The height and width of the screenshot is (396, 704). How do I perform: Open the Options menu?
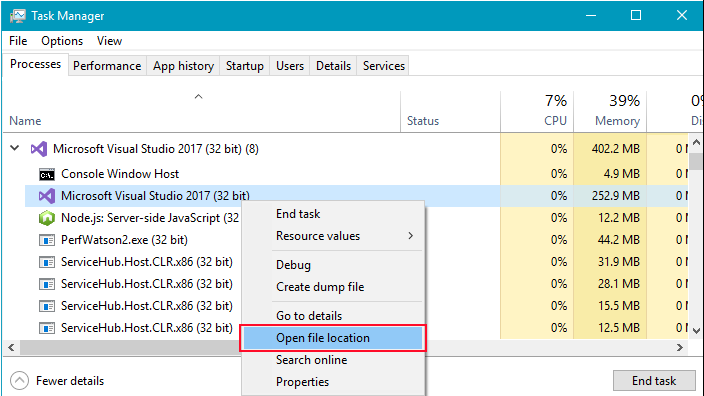coord(62,41)
